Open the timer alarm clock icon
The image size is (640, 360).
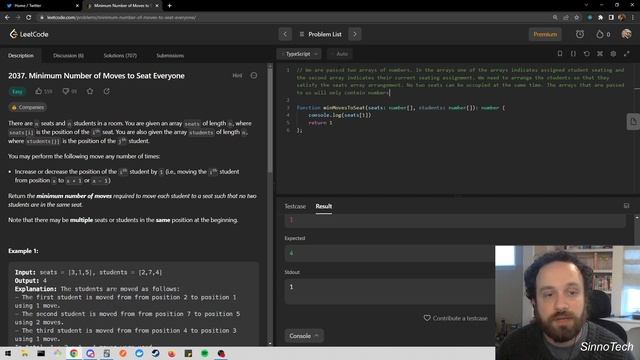(580, 34)
